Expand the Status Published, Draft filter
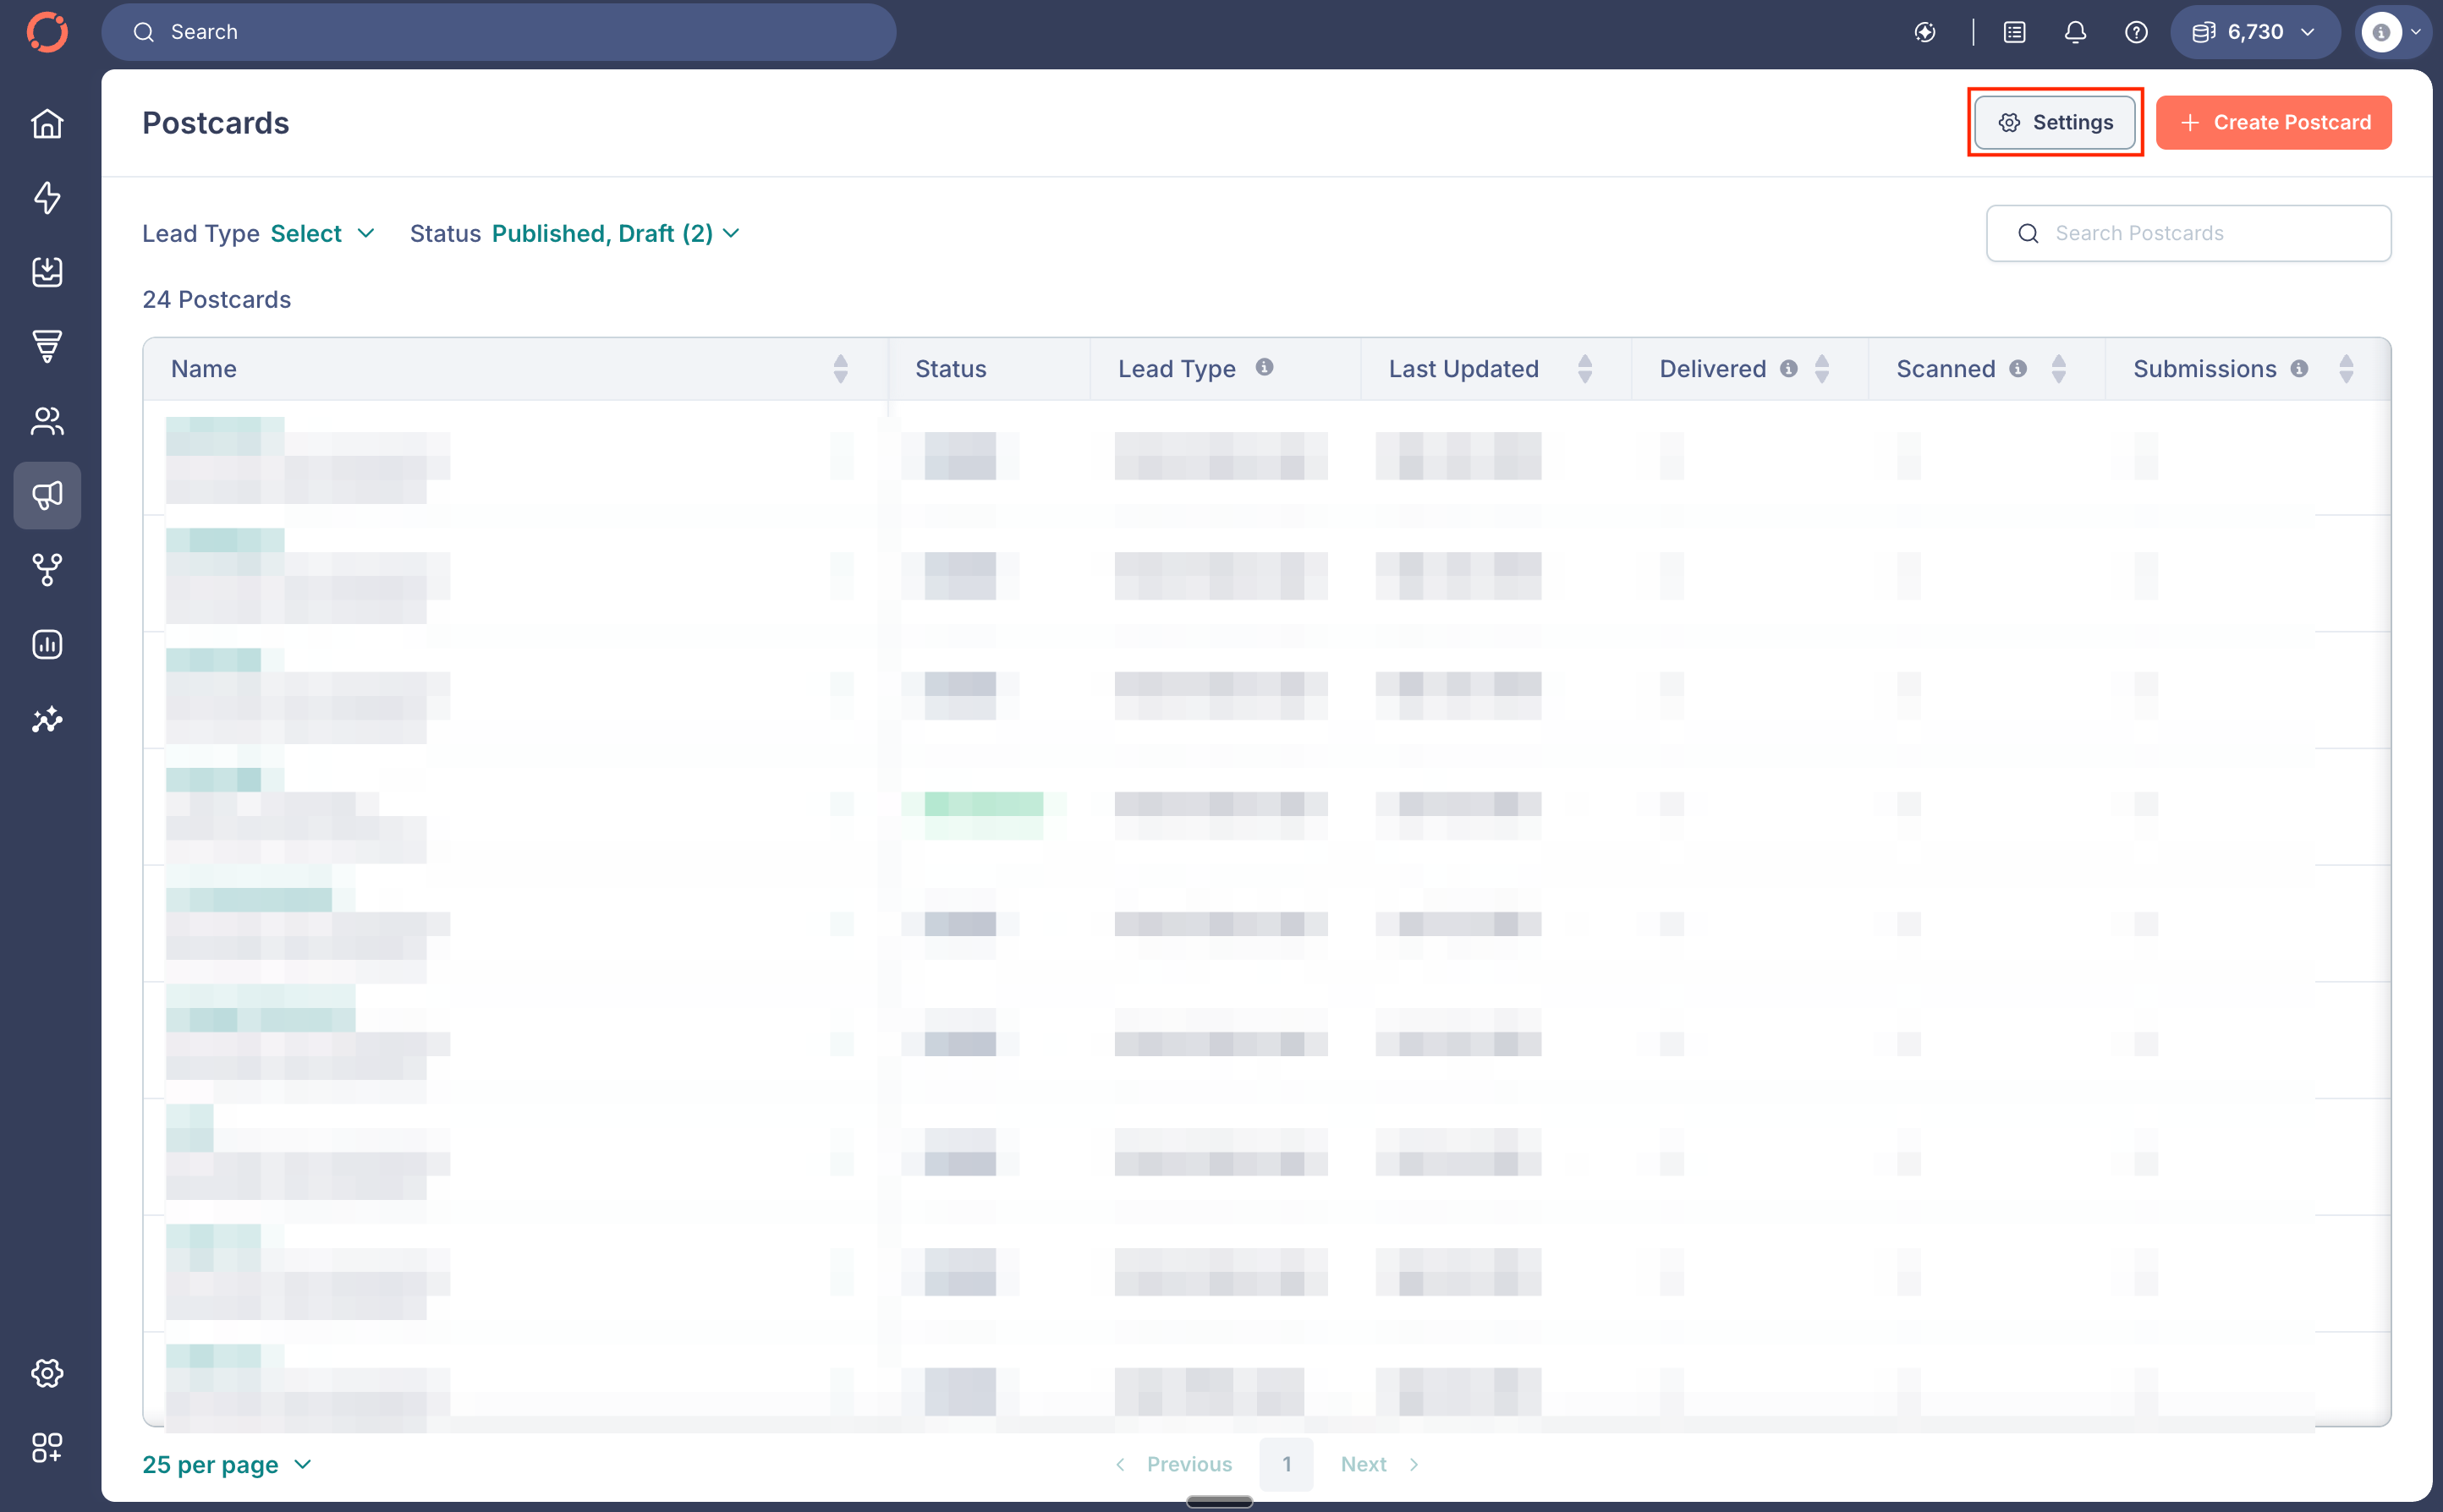The height and width of the screenshot is (1512, 2443). [x=614, y=233]
